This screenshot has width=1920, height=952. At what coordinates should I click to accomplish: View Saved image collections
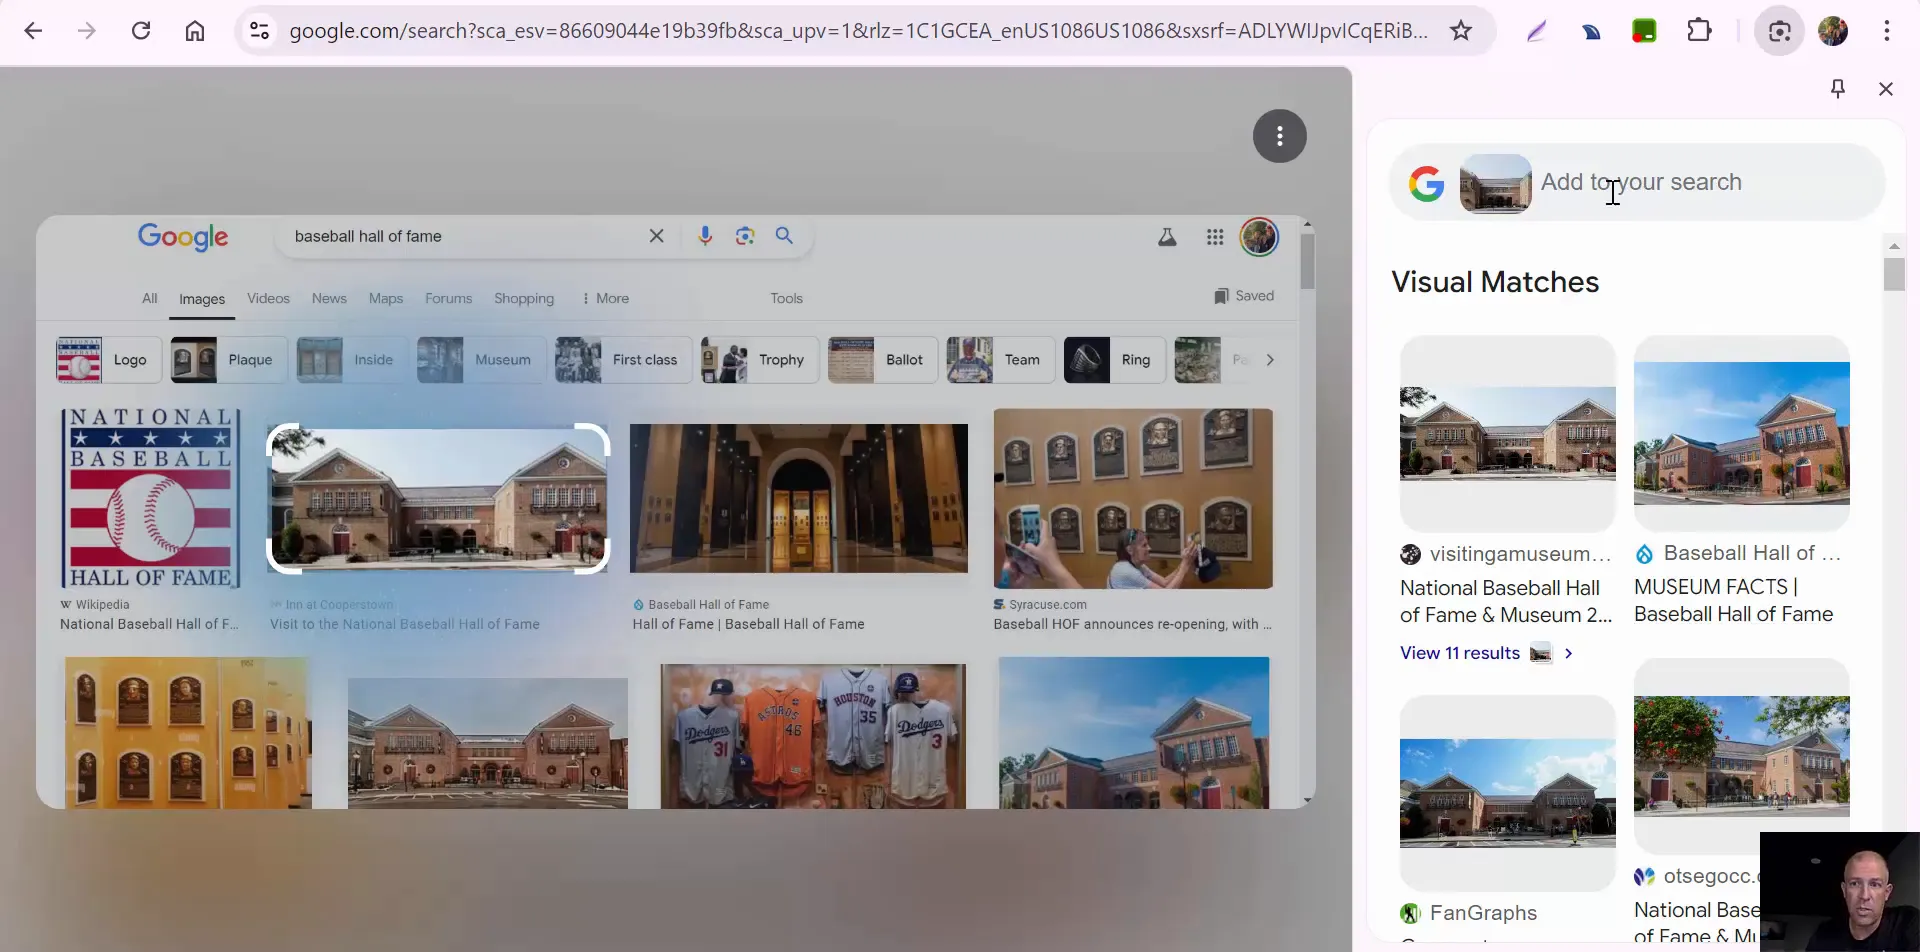[x=1244, y=296]
